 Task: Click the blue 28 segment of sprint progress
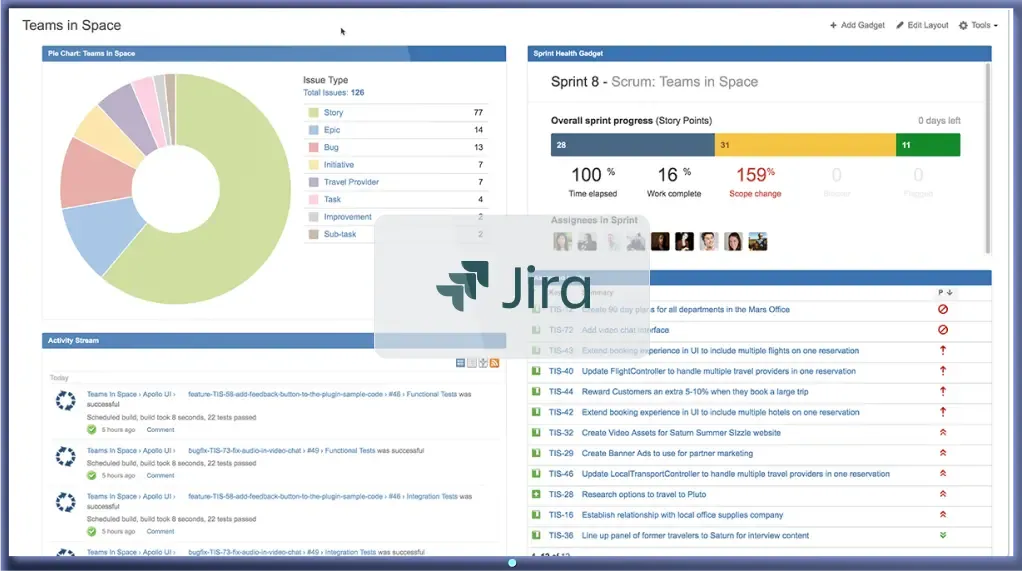point(632,145)
